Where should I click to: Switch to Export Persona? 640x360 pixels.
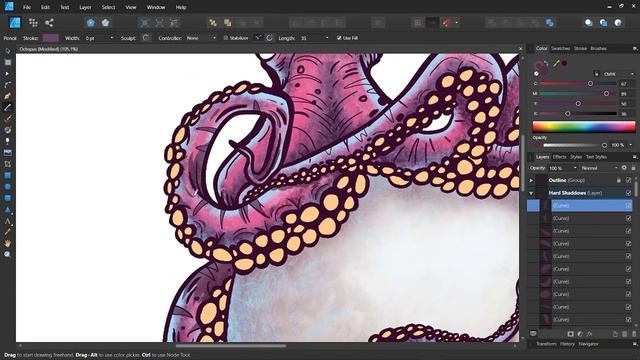[49, 22]
